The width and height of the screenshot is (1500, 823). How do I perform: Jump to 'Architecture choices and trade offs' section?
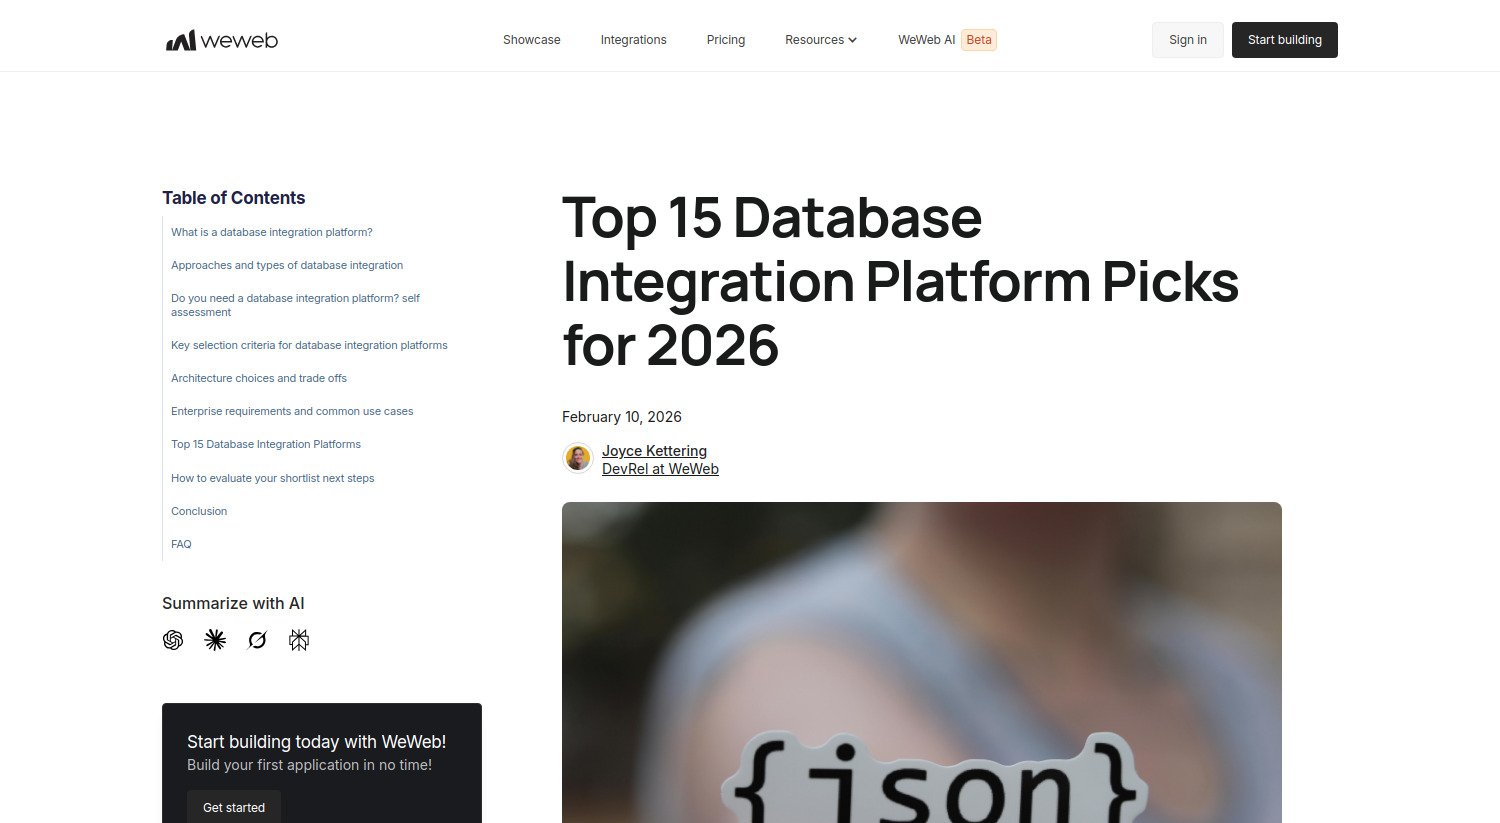[x=259, y=378]
